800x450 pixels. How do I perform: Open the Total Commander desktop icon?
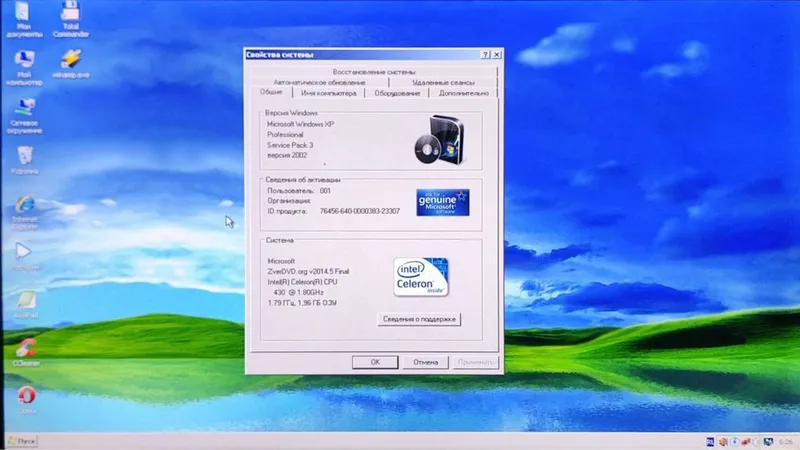pos(70,19)
